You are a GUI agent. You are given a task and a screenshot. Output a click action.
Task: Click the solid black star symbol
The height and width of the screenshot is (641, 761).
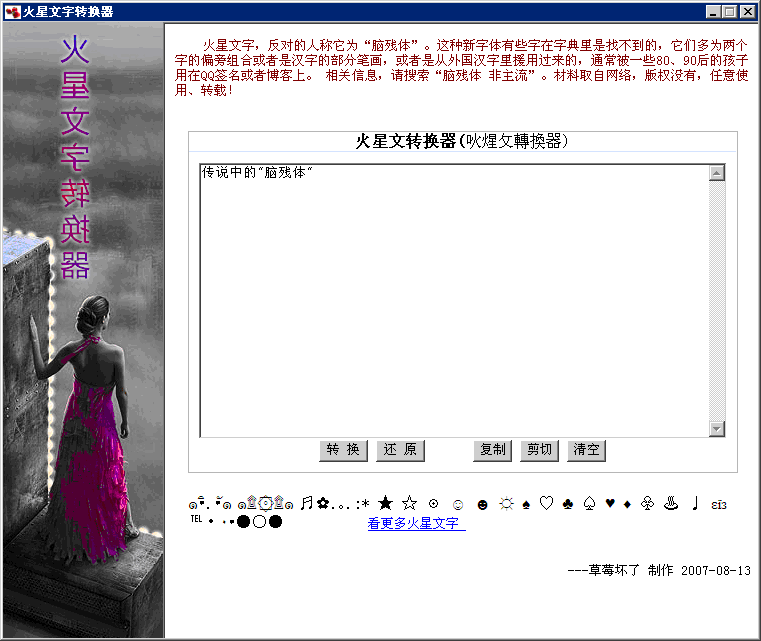coord(385,504)
